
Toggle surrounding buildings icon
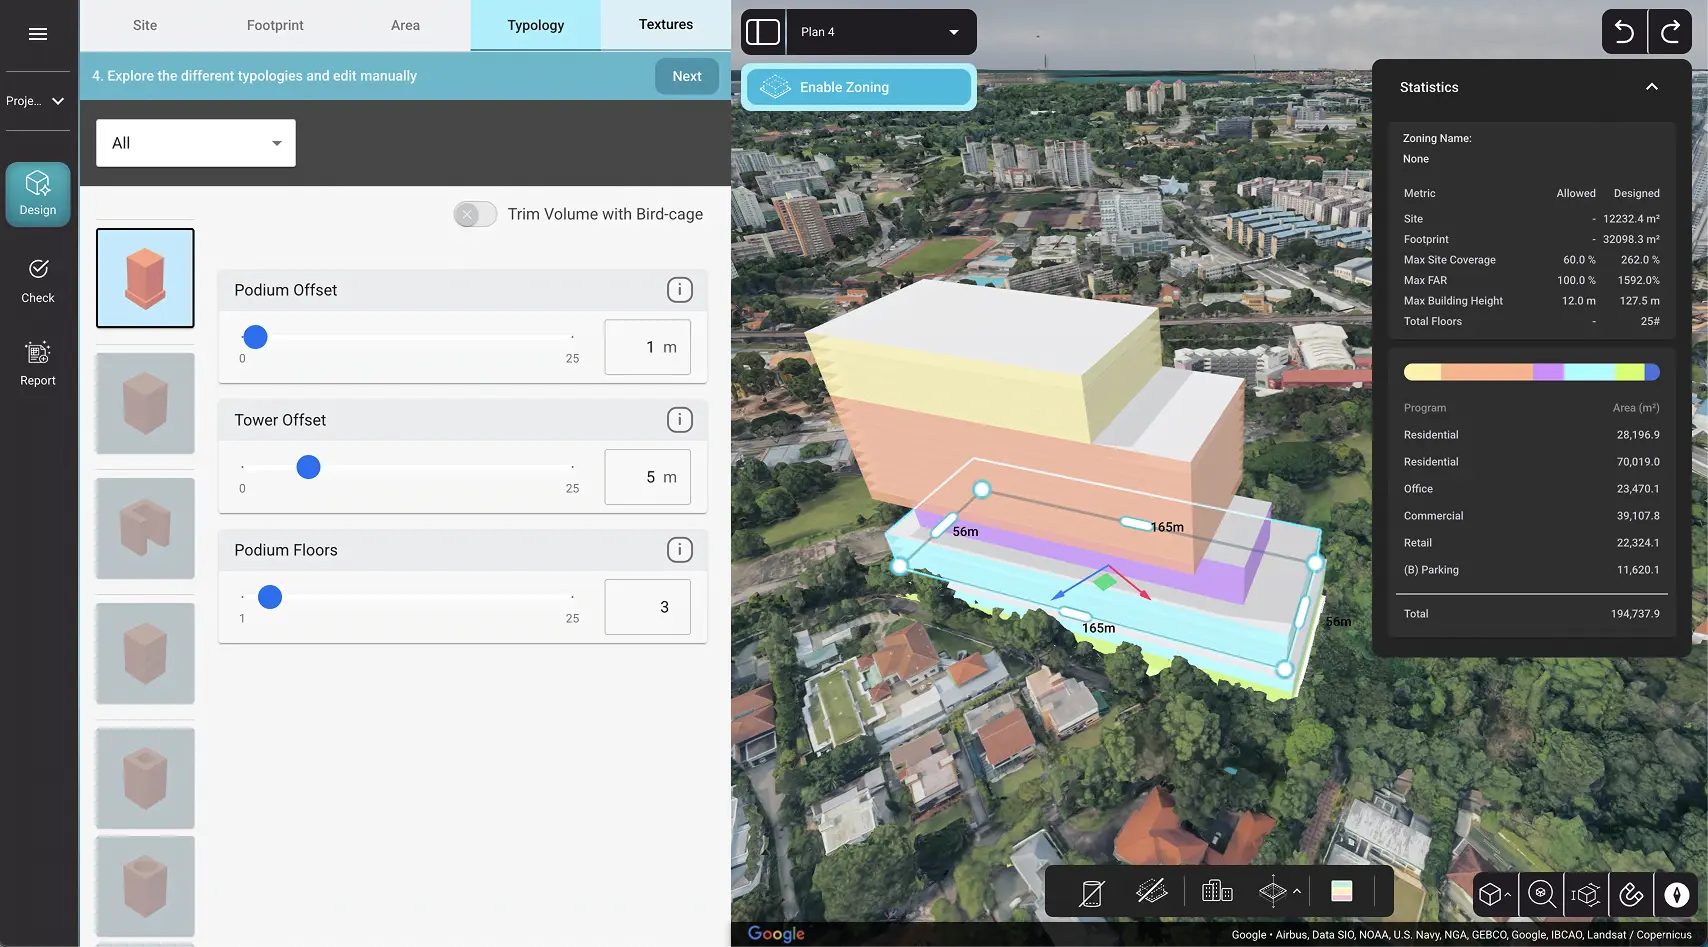coord(1217,891)
